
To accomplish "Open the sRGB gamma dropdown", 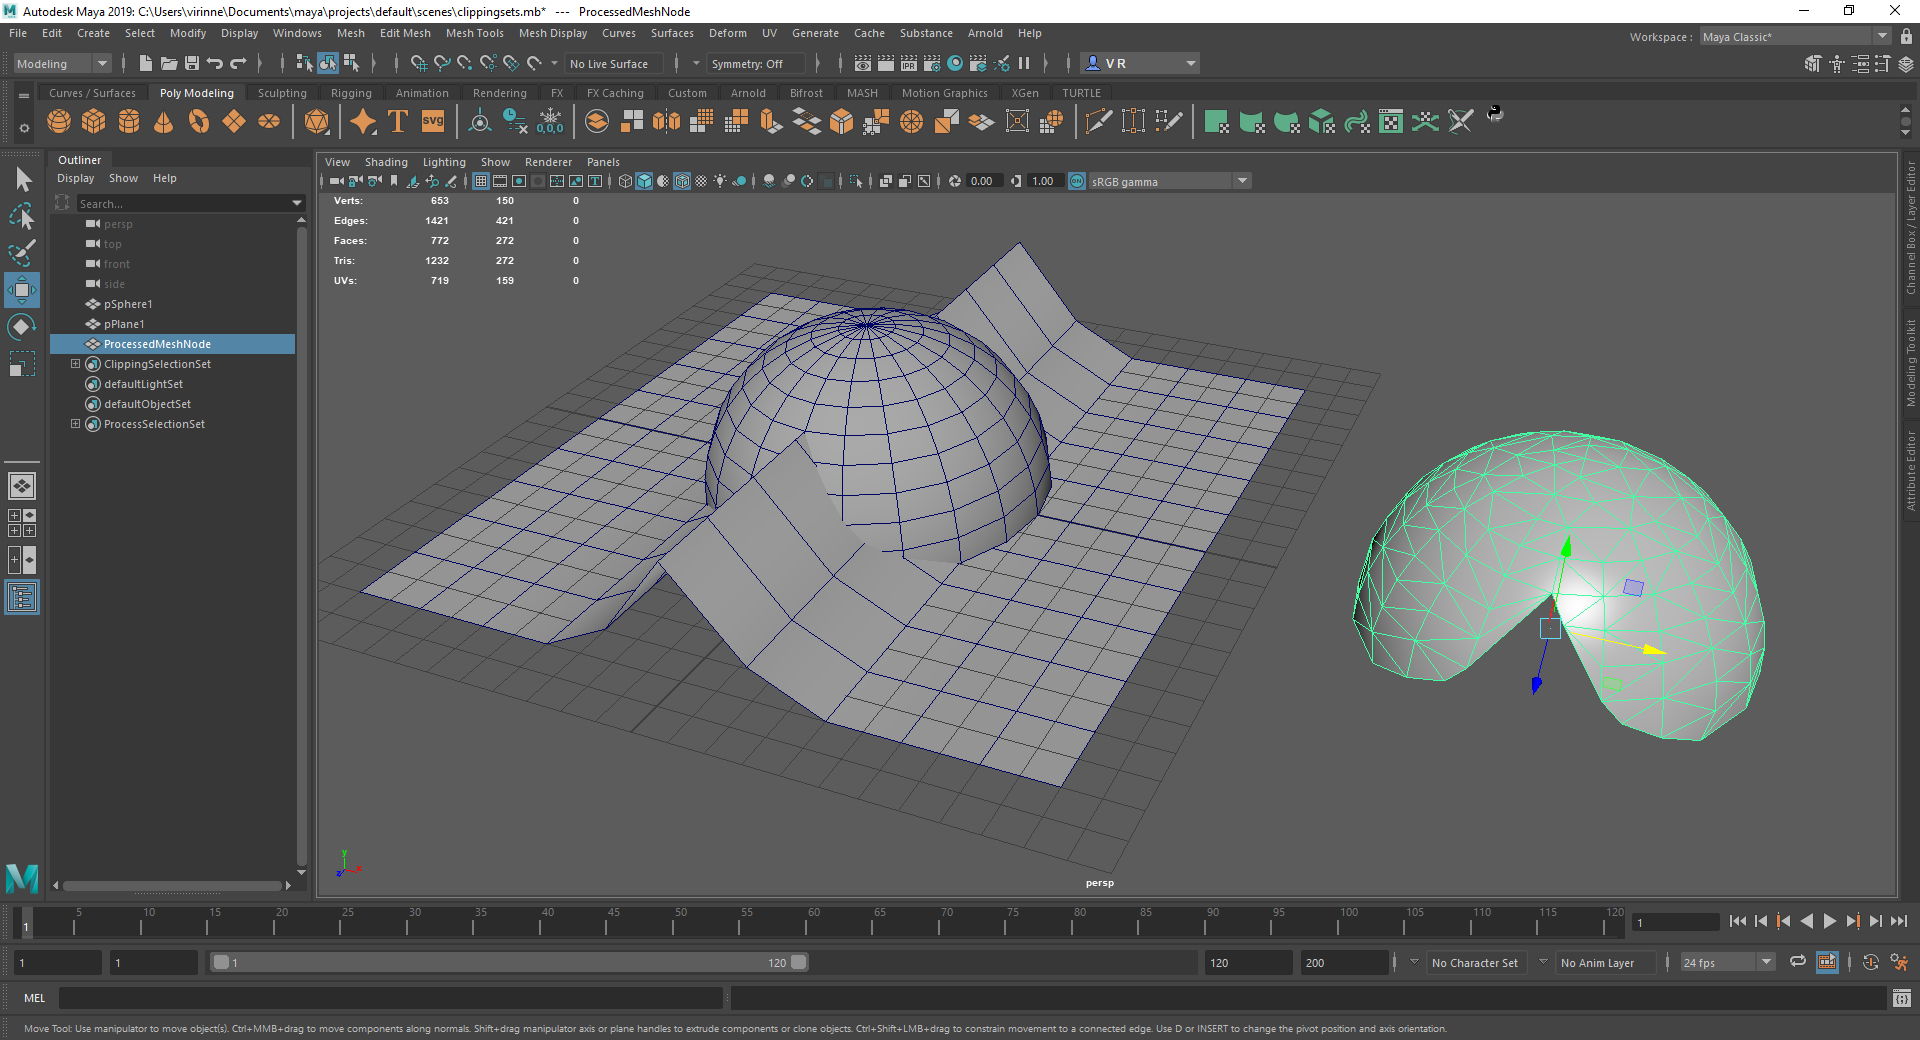I will point(1241,181).
